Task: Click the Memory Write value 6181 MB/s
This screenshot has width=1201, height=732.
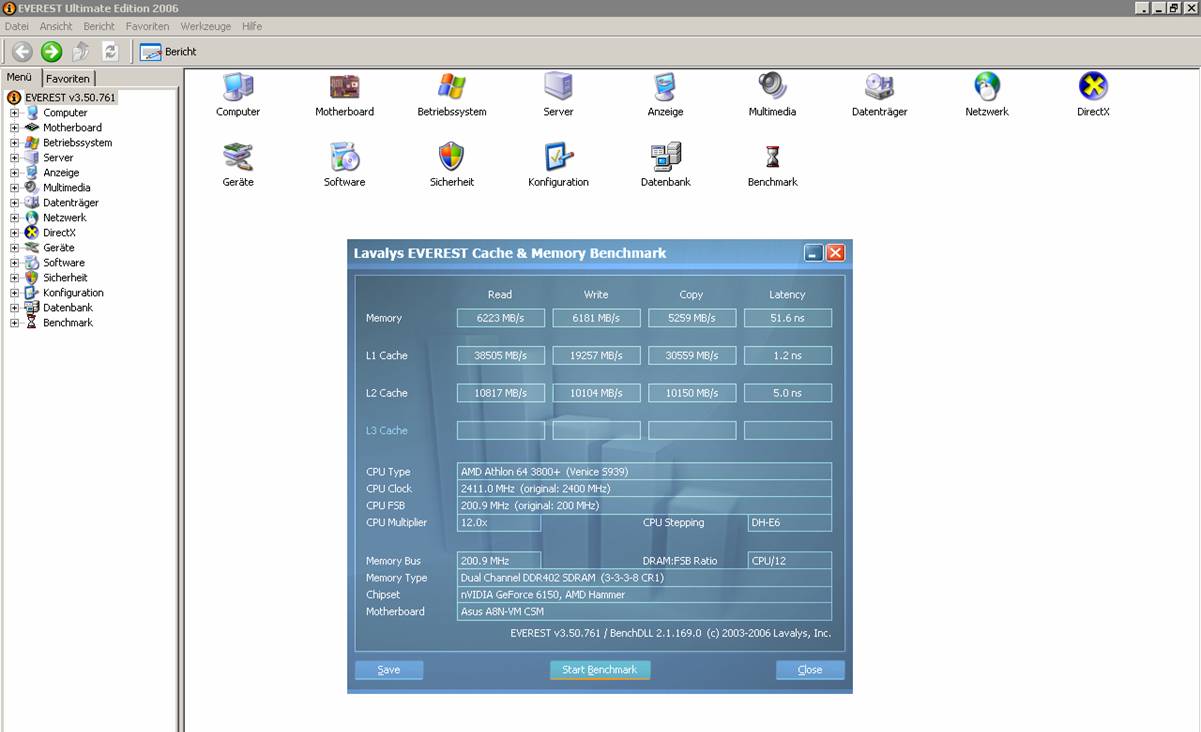Action: 596,318
